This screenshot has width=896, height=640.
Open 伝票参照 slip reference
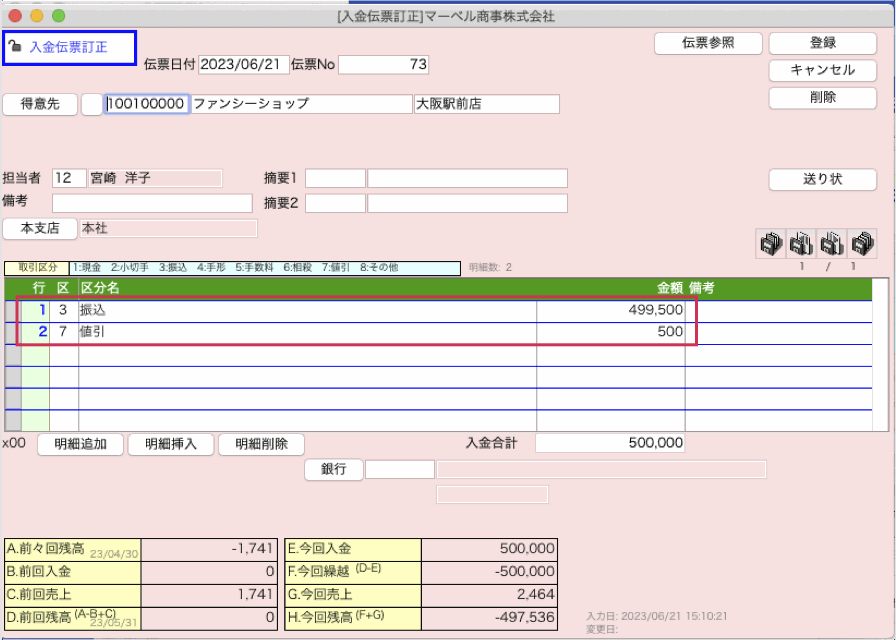[708, 43]
